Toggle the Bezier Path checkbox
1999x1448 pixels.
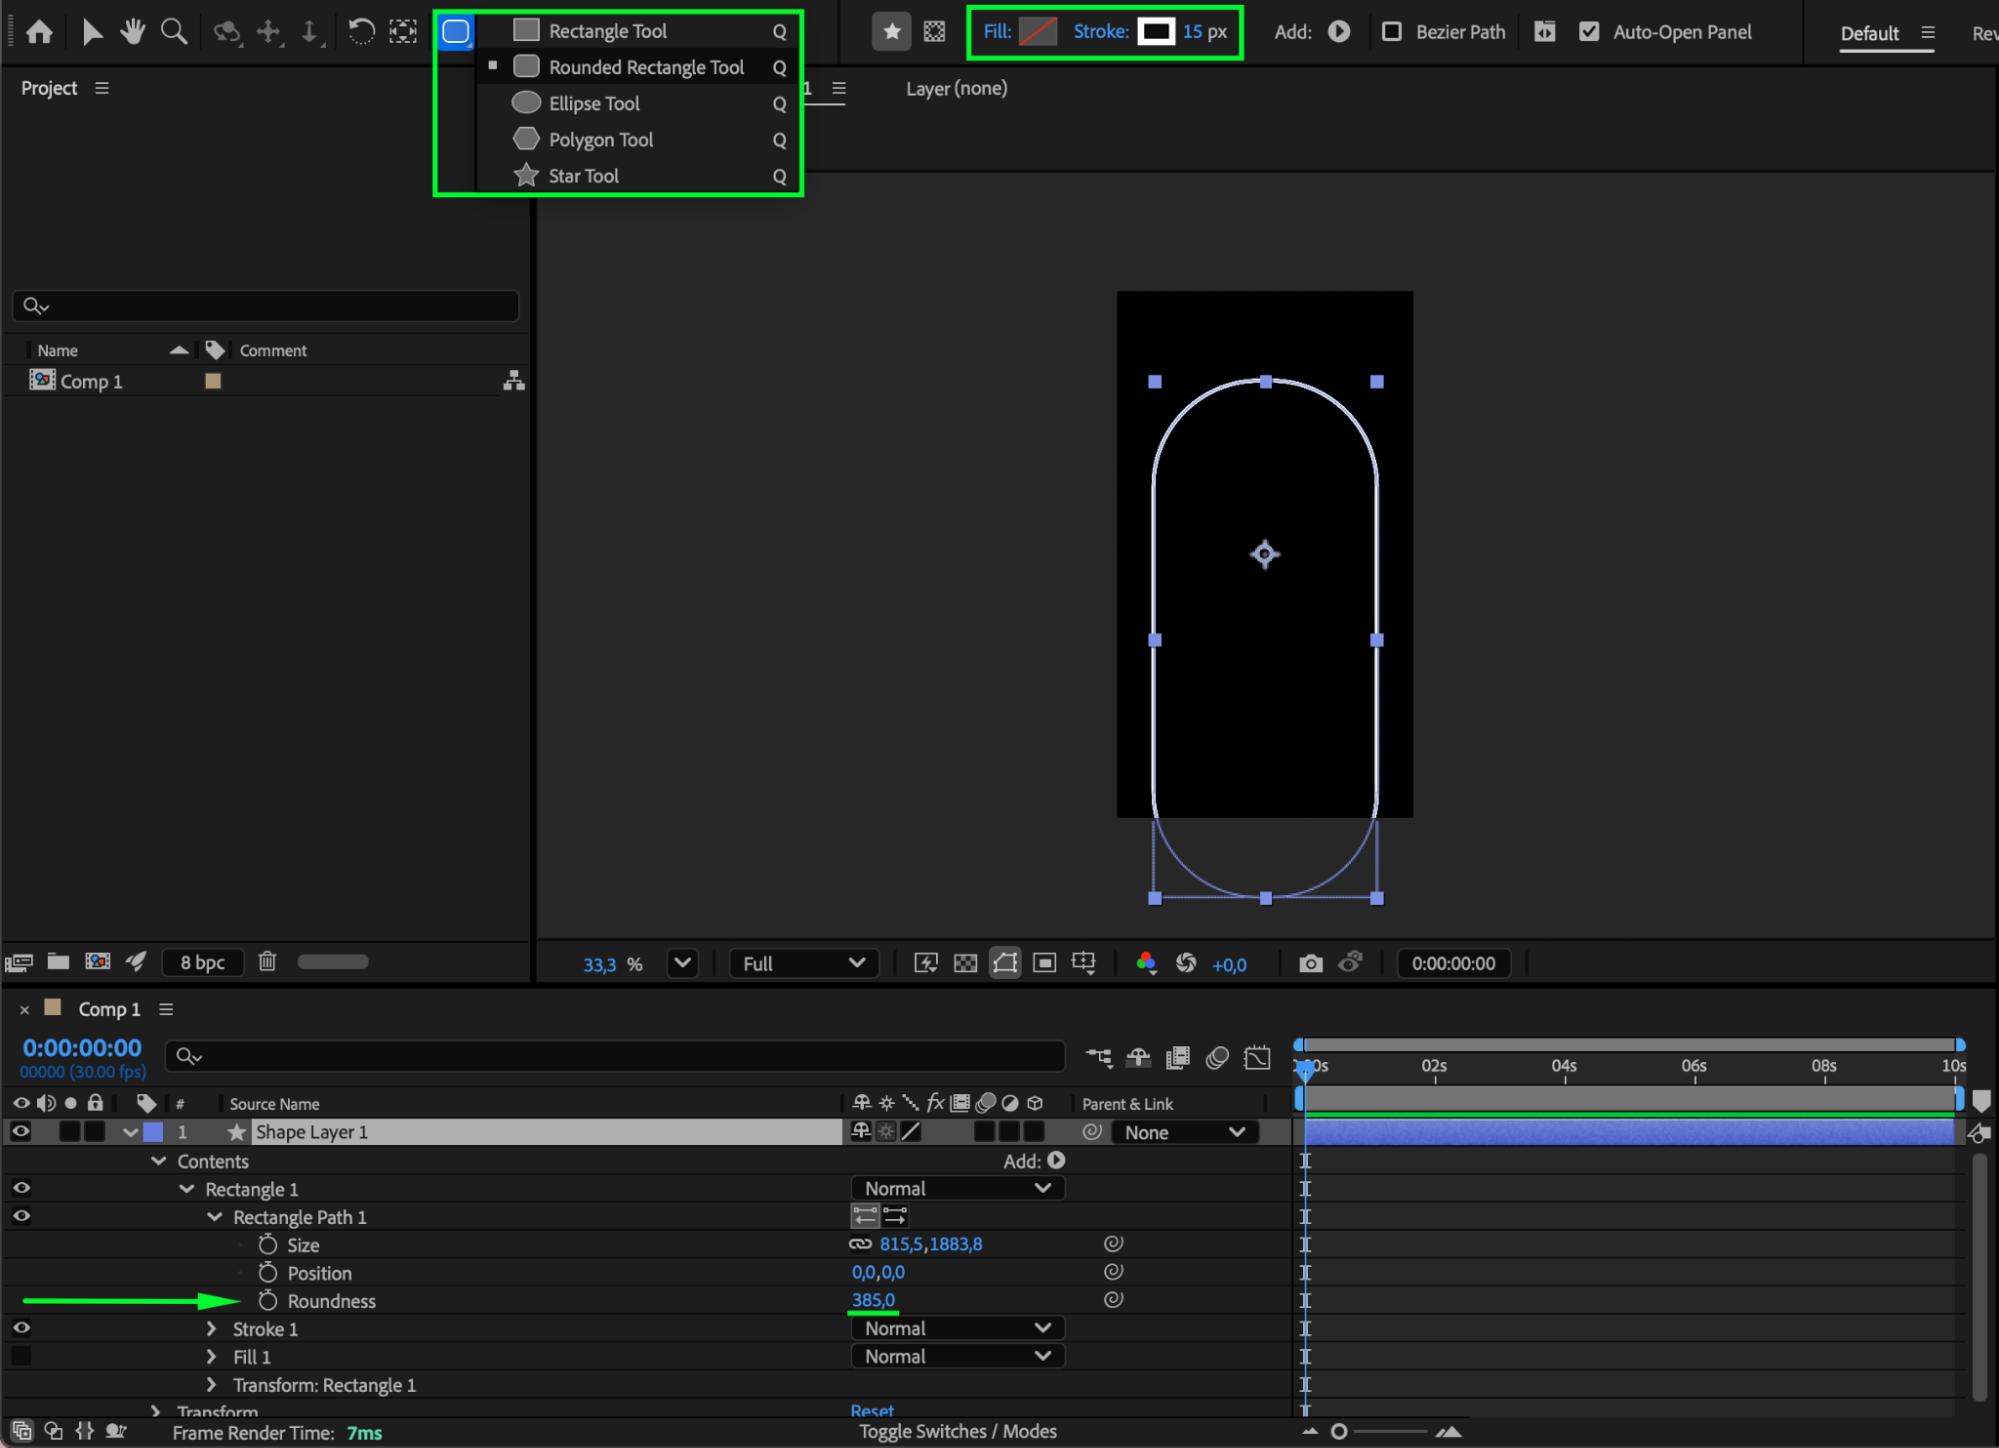[x=1391, y=32]
